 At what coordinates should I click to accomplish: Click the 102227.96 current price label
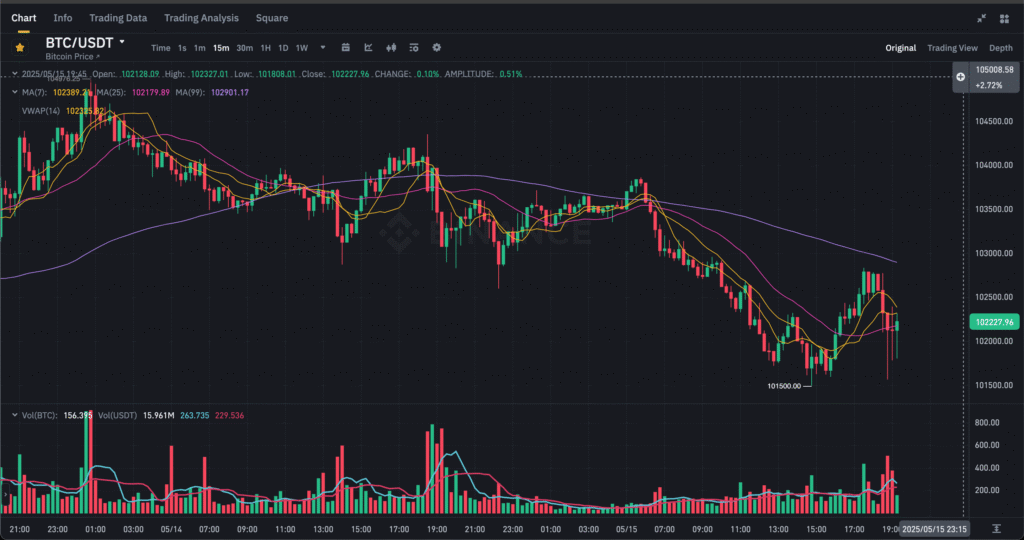[x=994, y=322]
